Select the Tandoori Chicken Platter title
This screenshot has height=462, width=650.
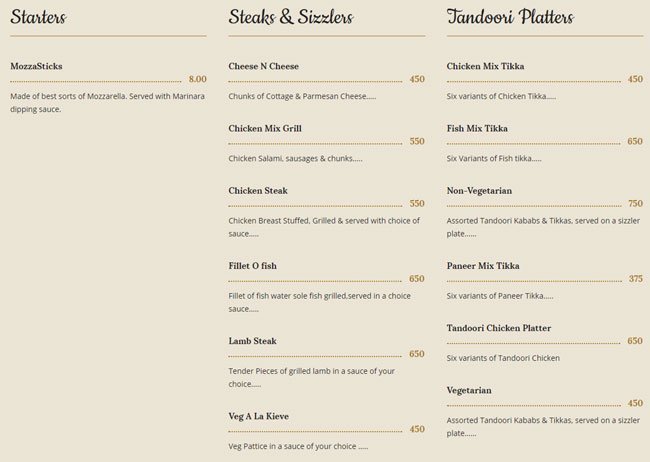[499, 328]
